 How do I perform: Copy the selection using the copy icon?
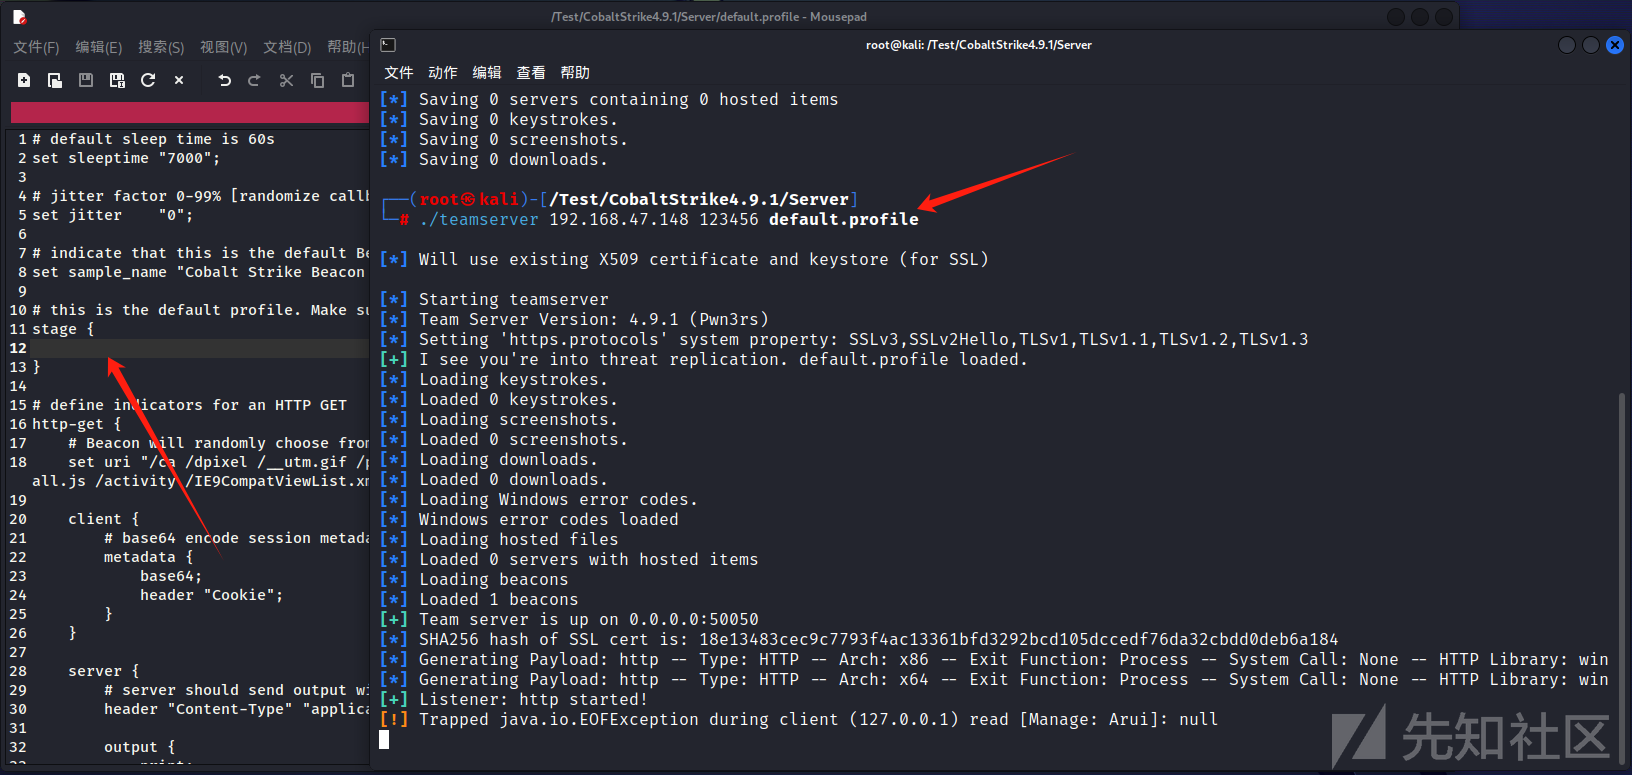click(318, 80)
